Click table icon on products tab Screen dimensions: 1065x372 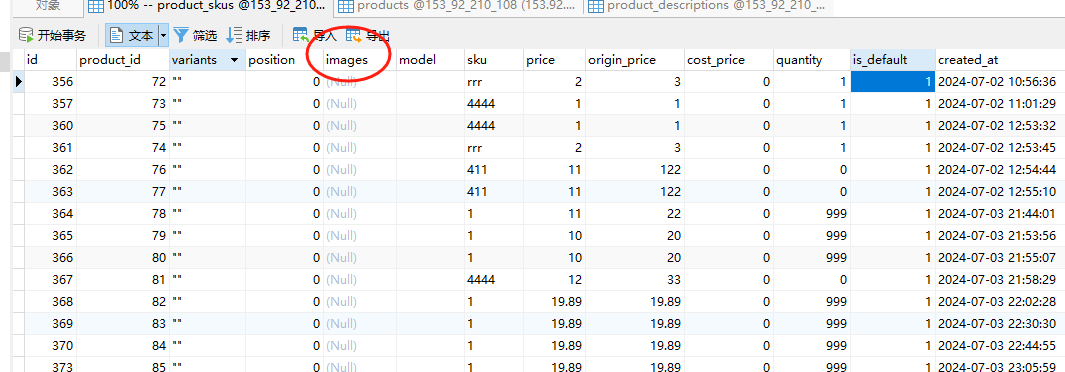click(346, 7)
